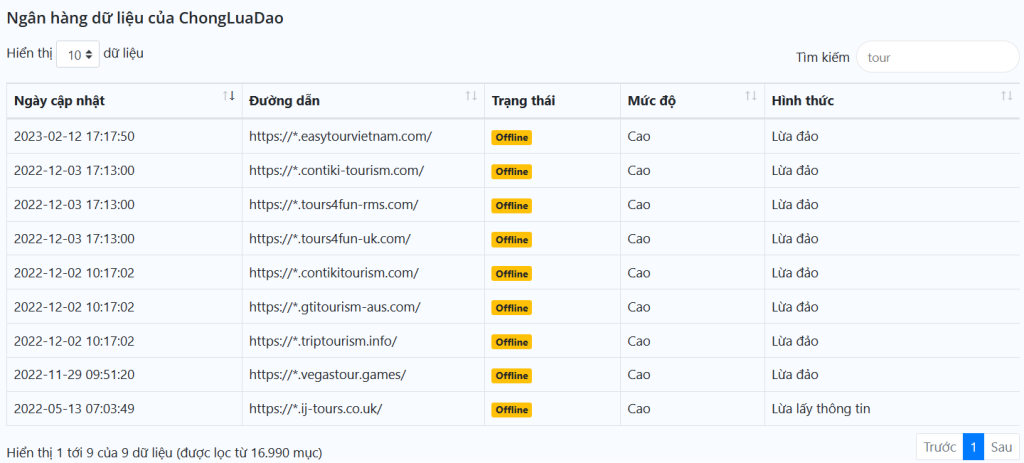Viewport: 1024px width, 463px height.
Task: Click sort arrows in Đường dẫn column
Action: (x=470, y=96)
